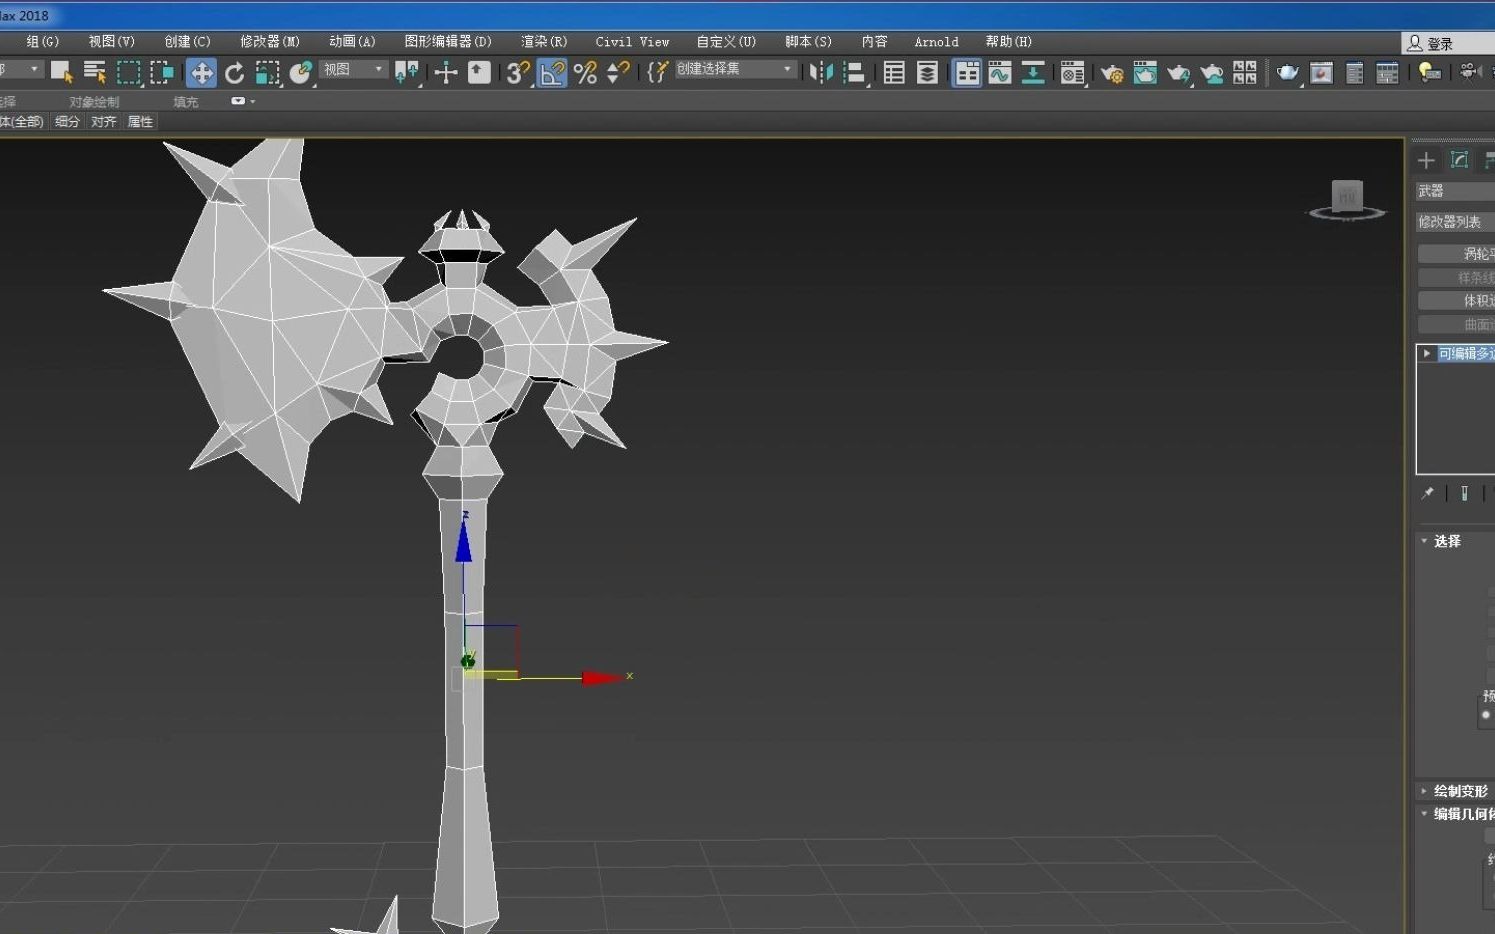Viewport: 1495px width, 934px height.
Task: Expand the 编辑几何体 rollout
Action: pyautogui.click(x=1458, y=813)
